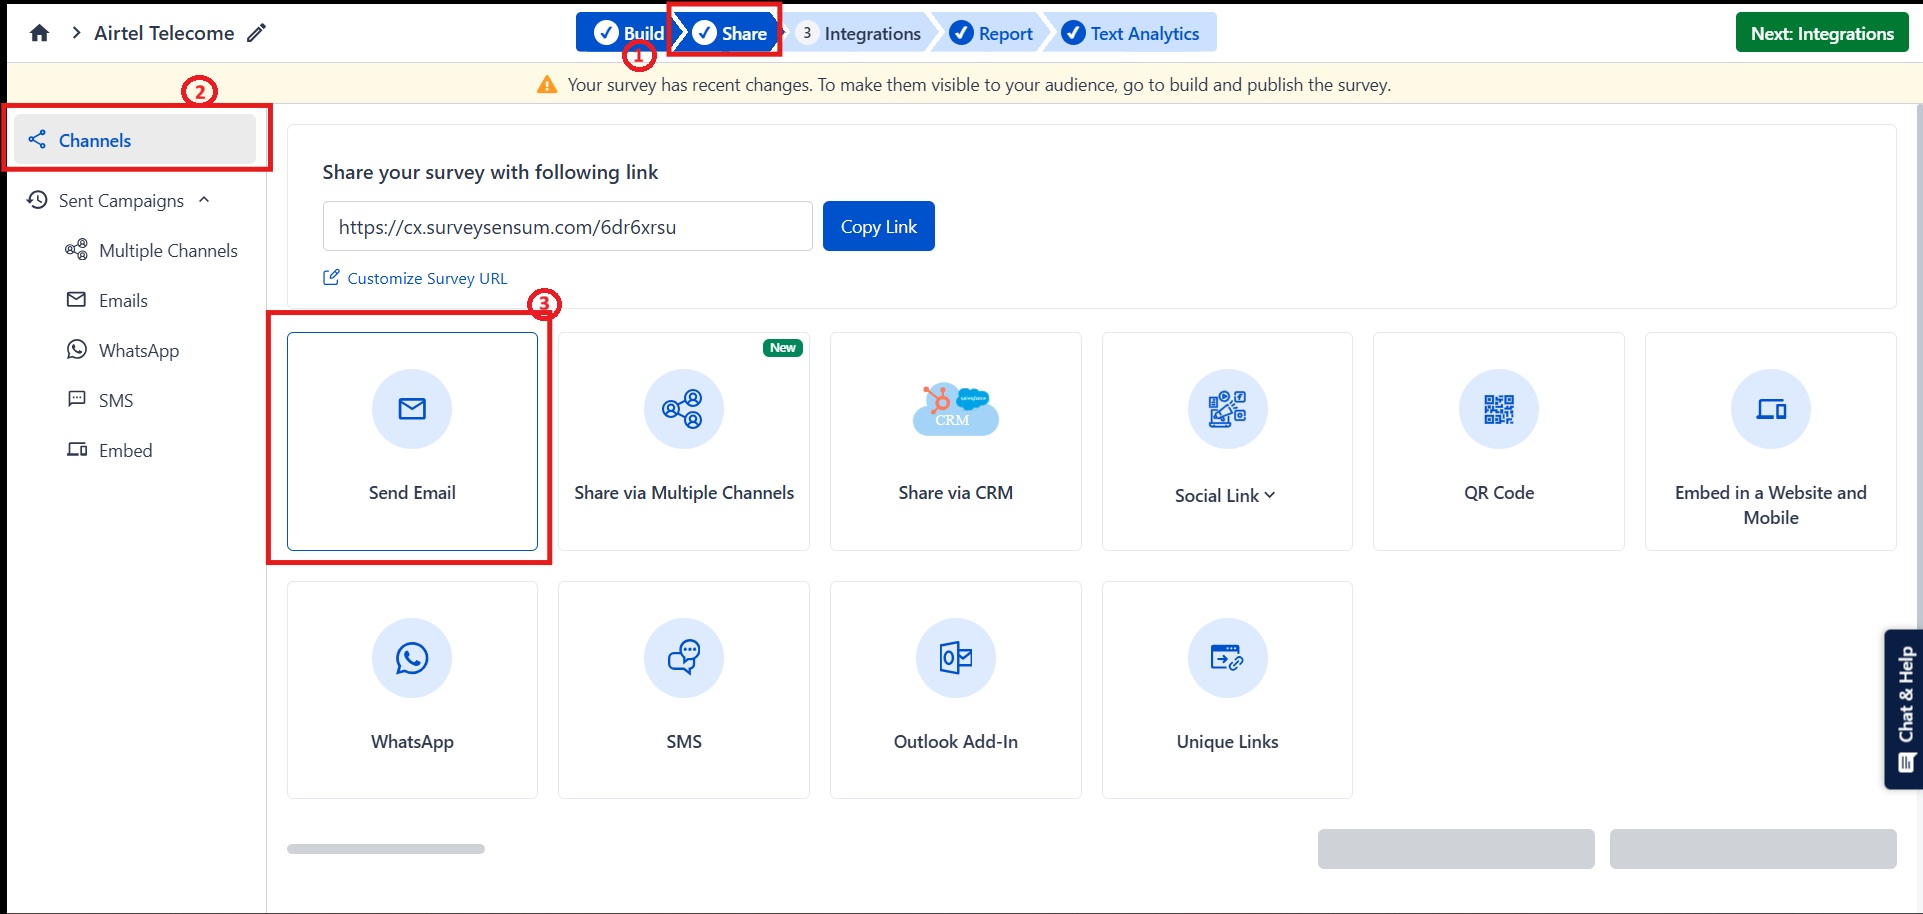Go to the Text Analytics tab
Viewport: 1923px width, 914px height.
(x=1132, y=33)
